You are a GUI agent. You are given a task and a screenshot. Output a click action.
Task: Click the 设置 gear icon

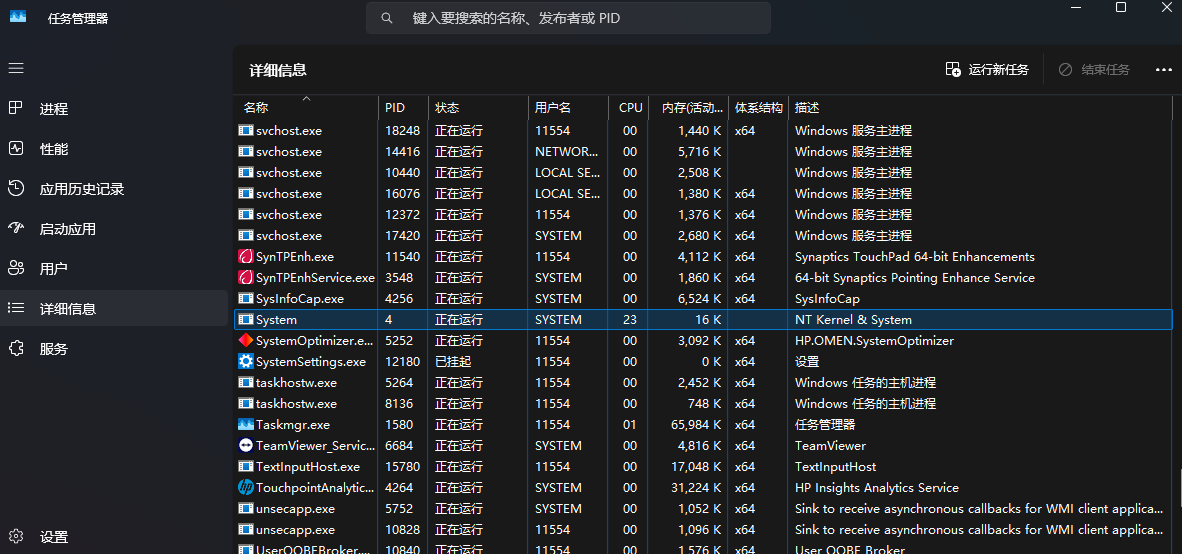tap(16, 537)
